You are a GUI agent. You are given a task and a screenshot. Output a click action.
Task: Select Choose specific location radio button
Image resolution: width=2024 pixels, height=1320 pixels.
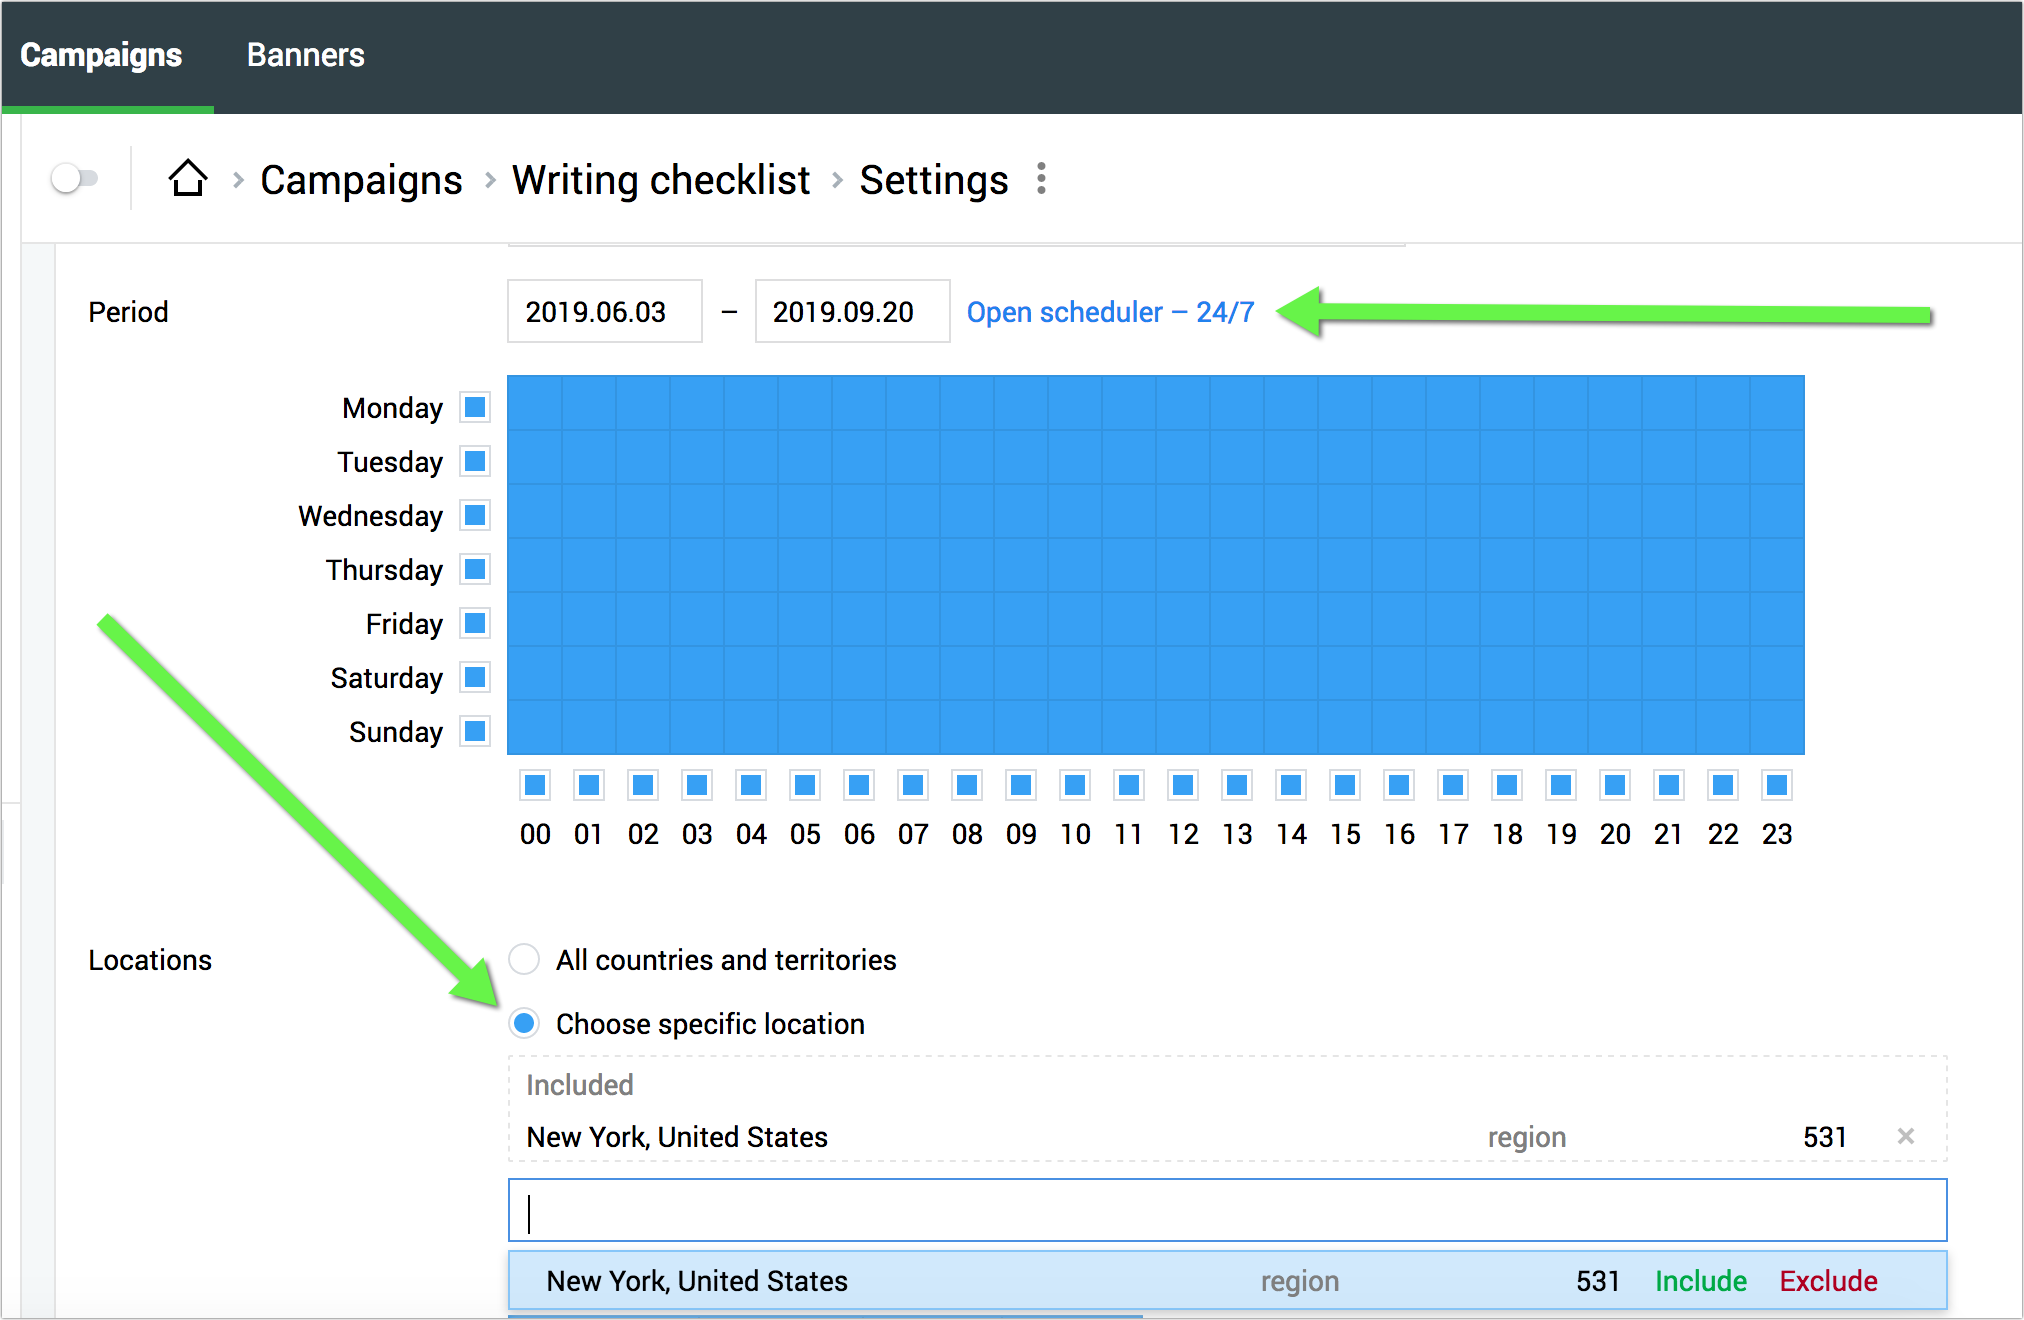[x=524, y=1023]
